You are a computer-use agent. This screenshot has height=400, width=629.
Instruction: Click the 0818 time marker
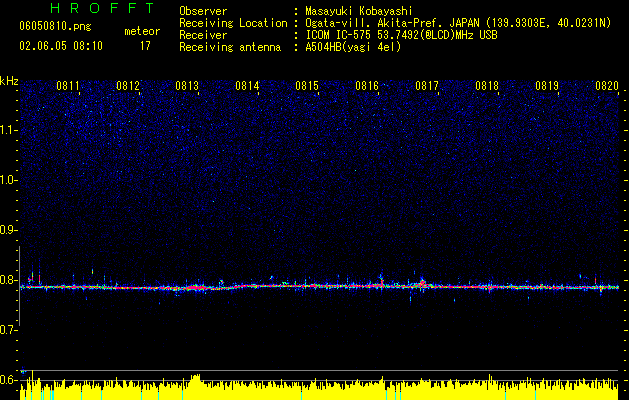[x=487, y=86]
